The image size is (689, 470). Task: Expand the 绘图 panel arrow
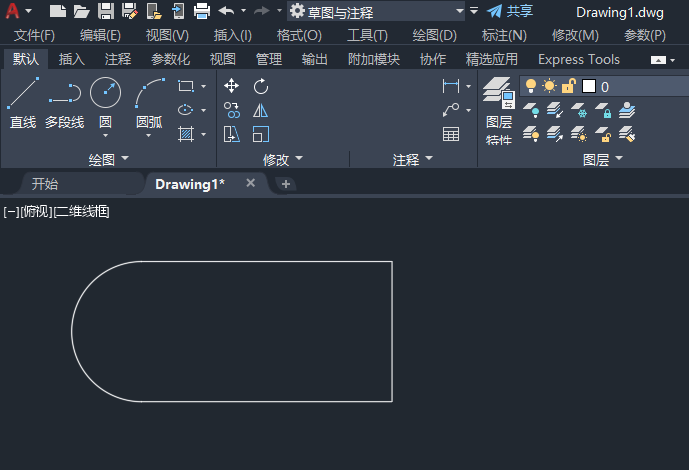(x=125, y=158)
